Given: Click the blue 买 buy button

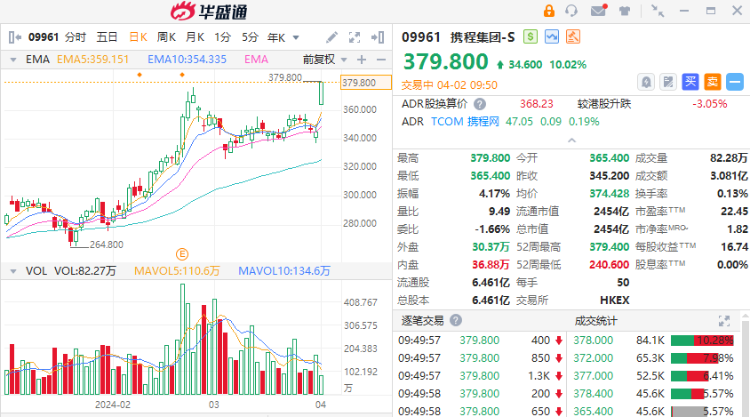Looking at the screenshot, I should coord(690,82).
